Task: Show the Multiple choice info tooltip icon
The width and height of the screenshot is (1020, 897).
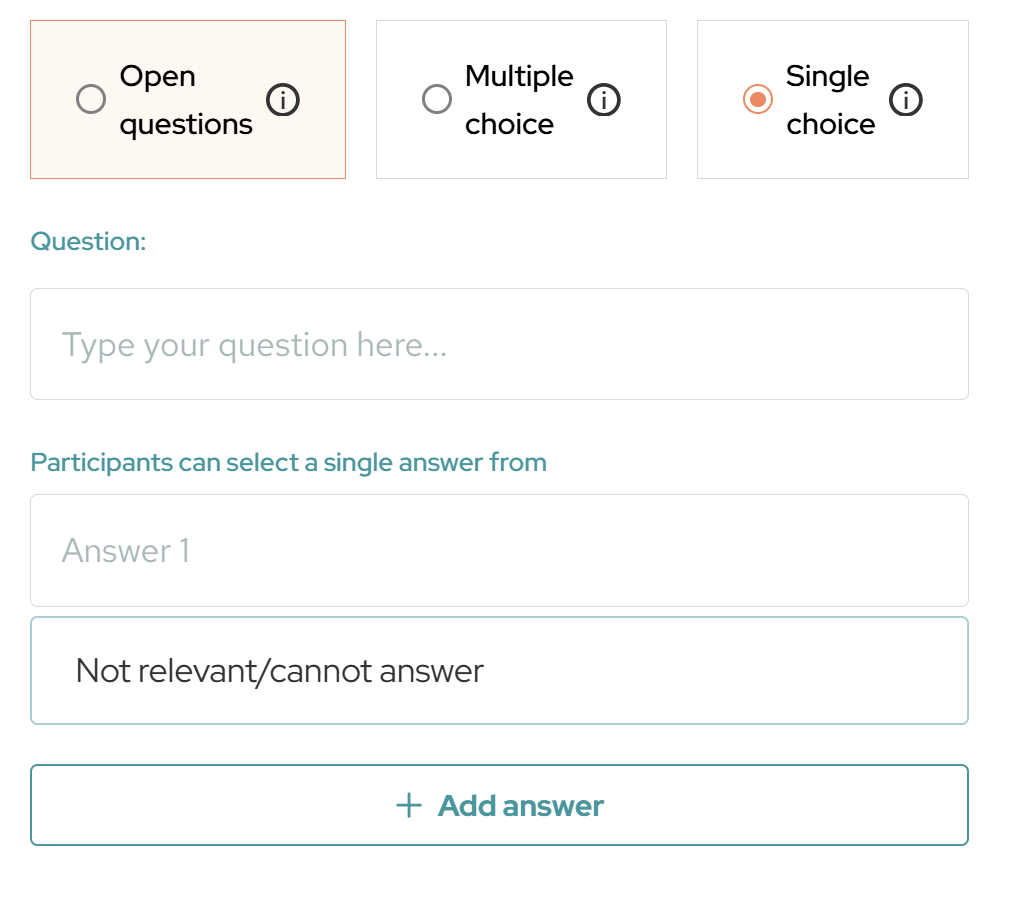Action: pyautogui.click(x=604, y=100)
